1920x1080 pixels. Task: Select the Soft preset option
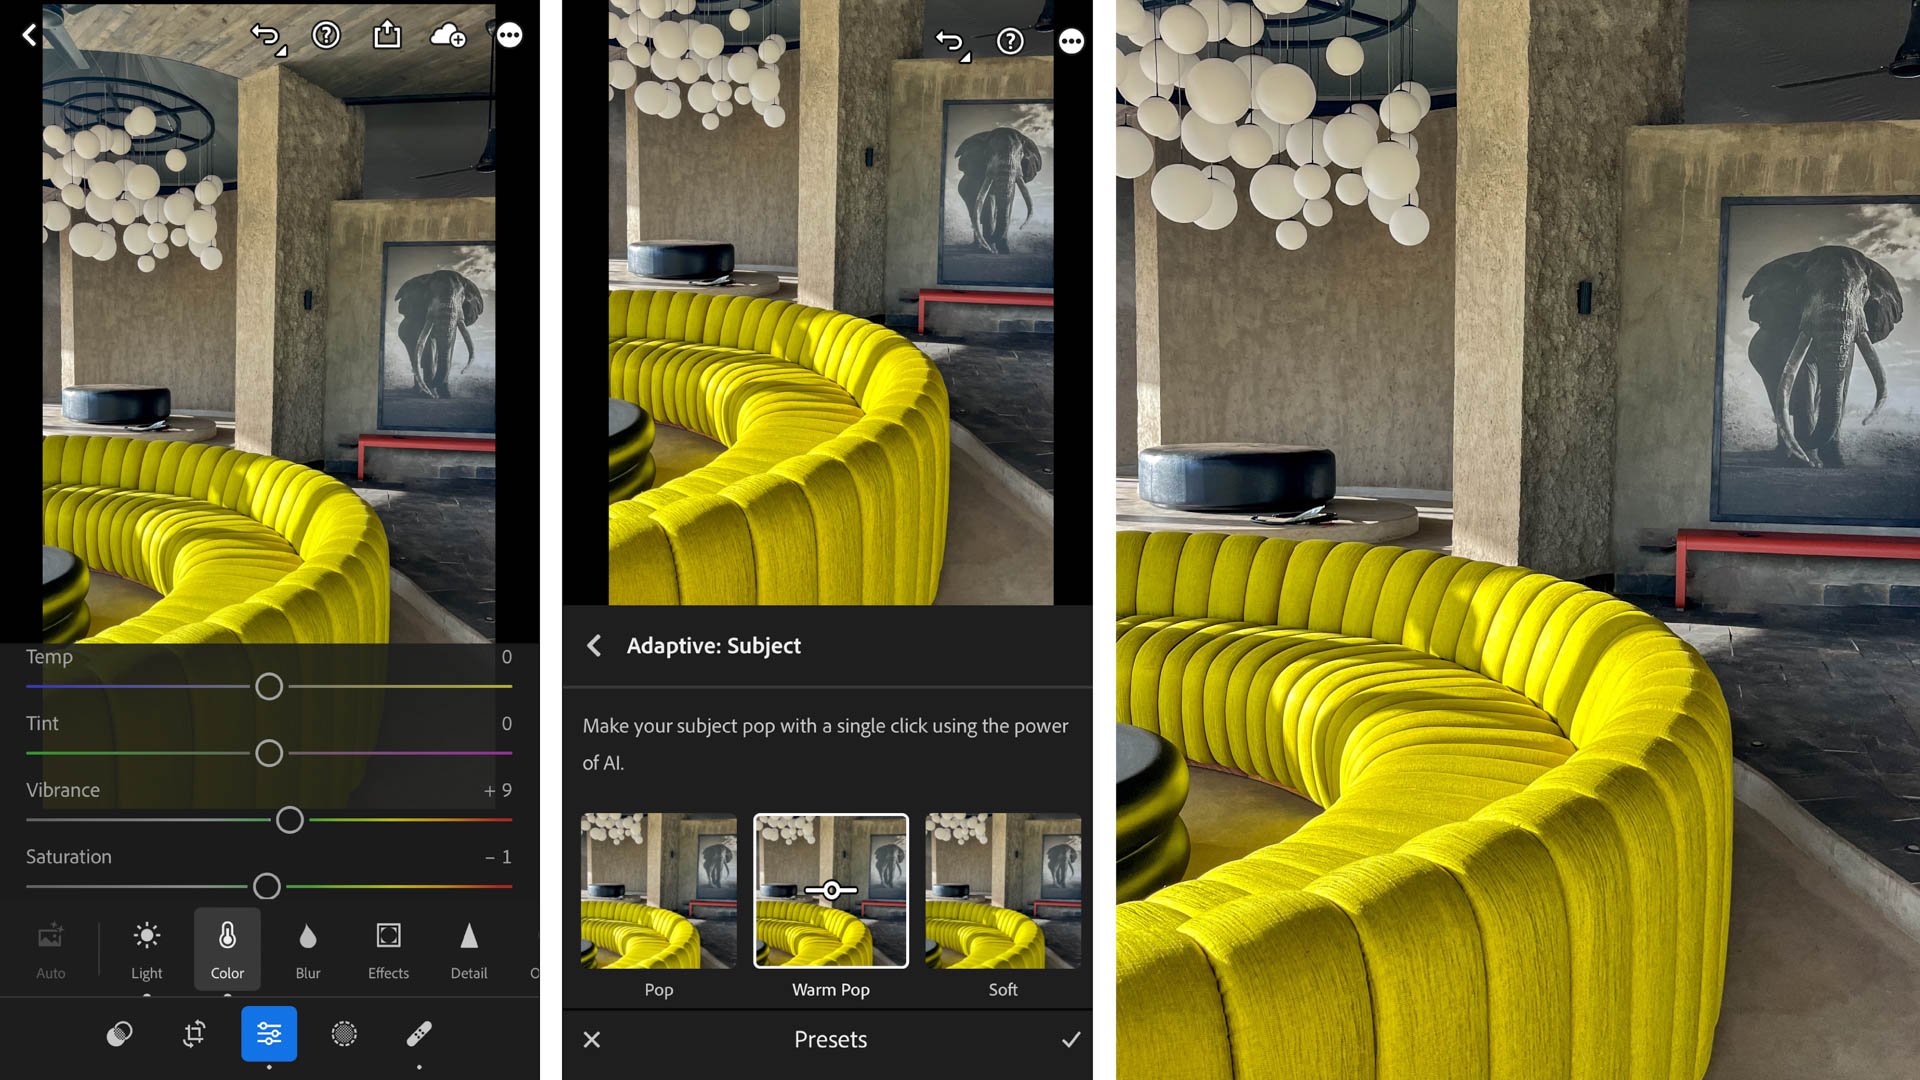coord(1002,890)
